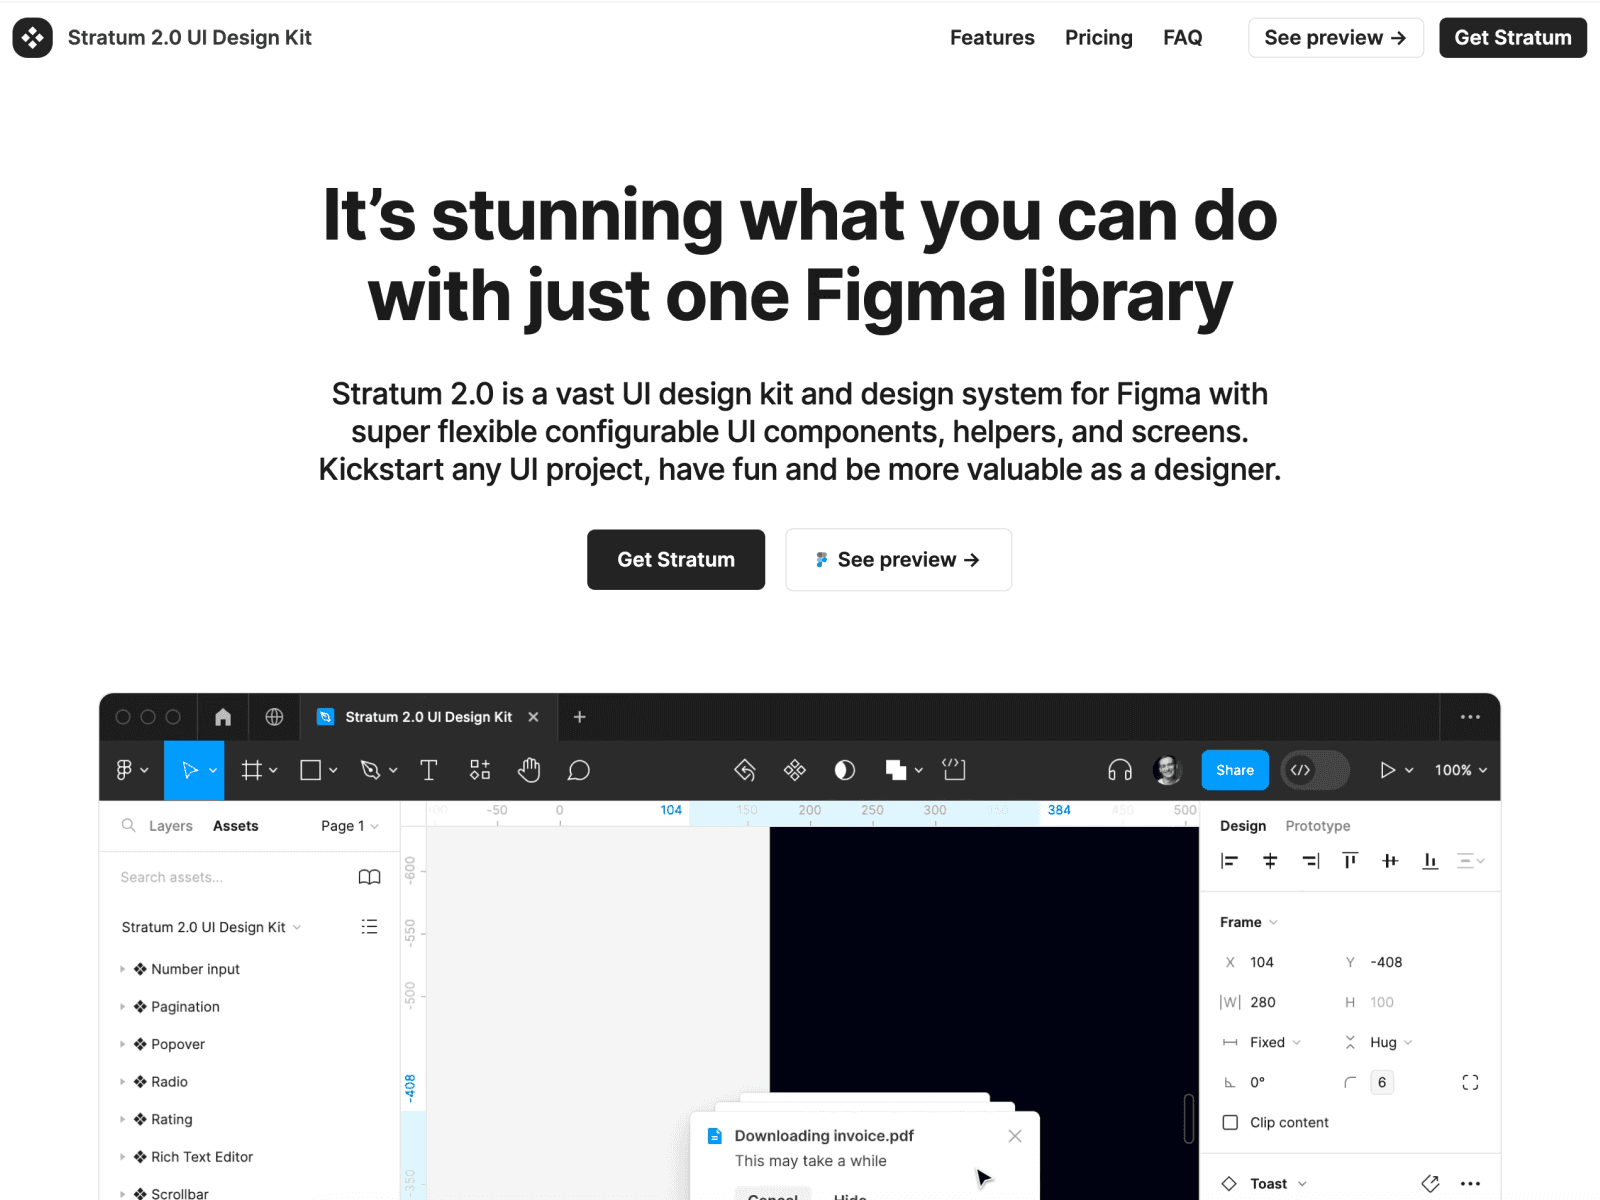This screenshot has height=1200, width=1600.
Task: Click Align top icon
Action: point(1350,861)
